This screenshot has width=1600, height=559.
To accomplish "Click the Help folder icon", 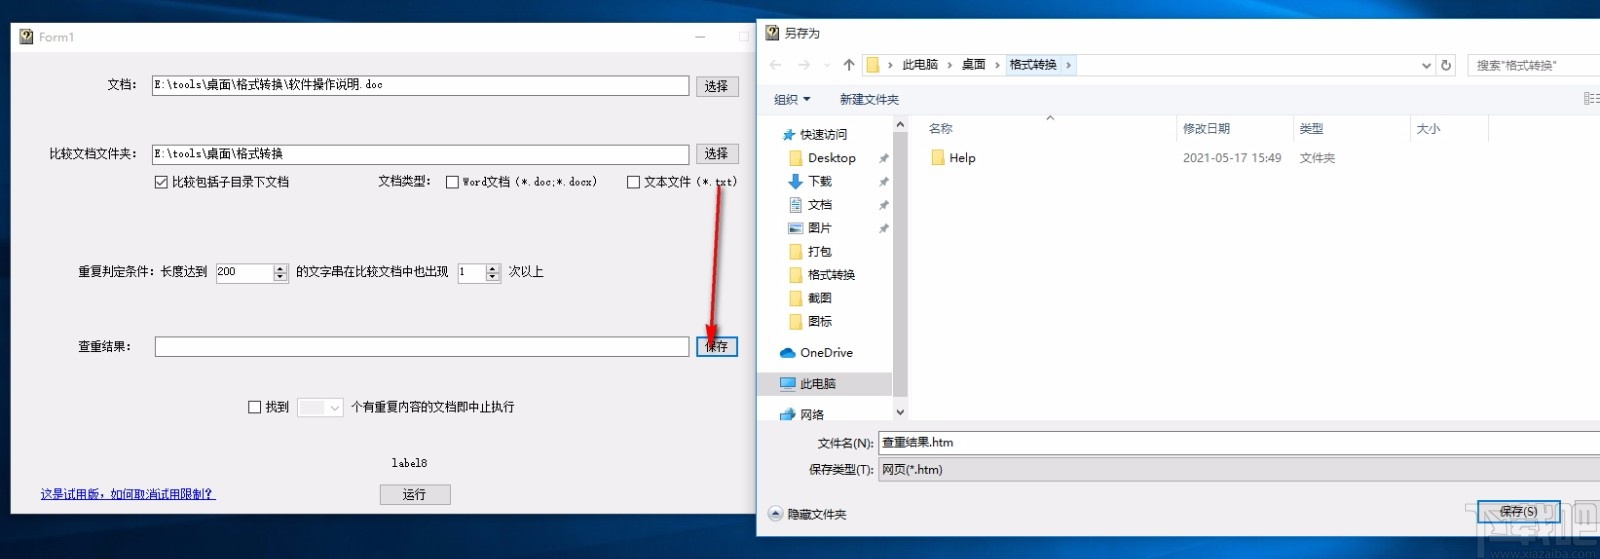I will pos(938,158).
